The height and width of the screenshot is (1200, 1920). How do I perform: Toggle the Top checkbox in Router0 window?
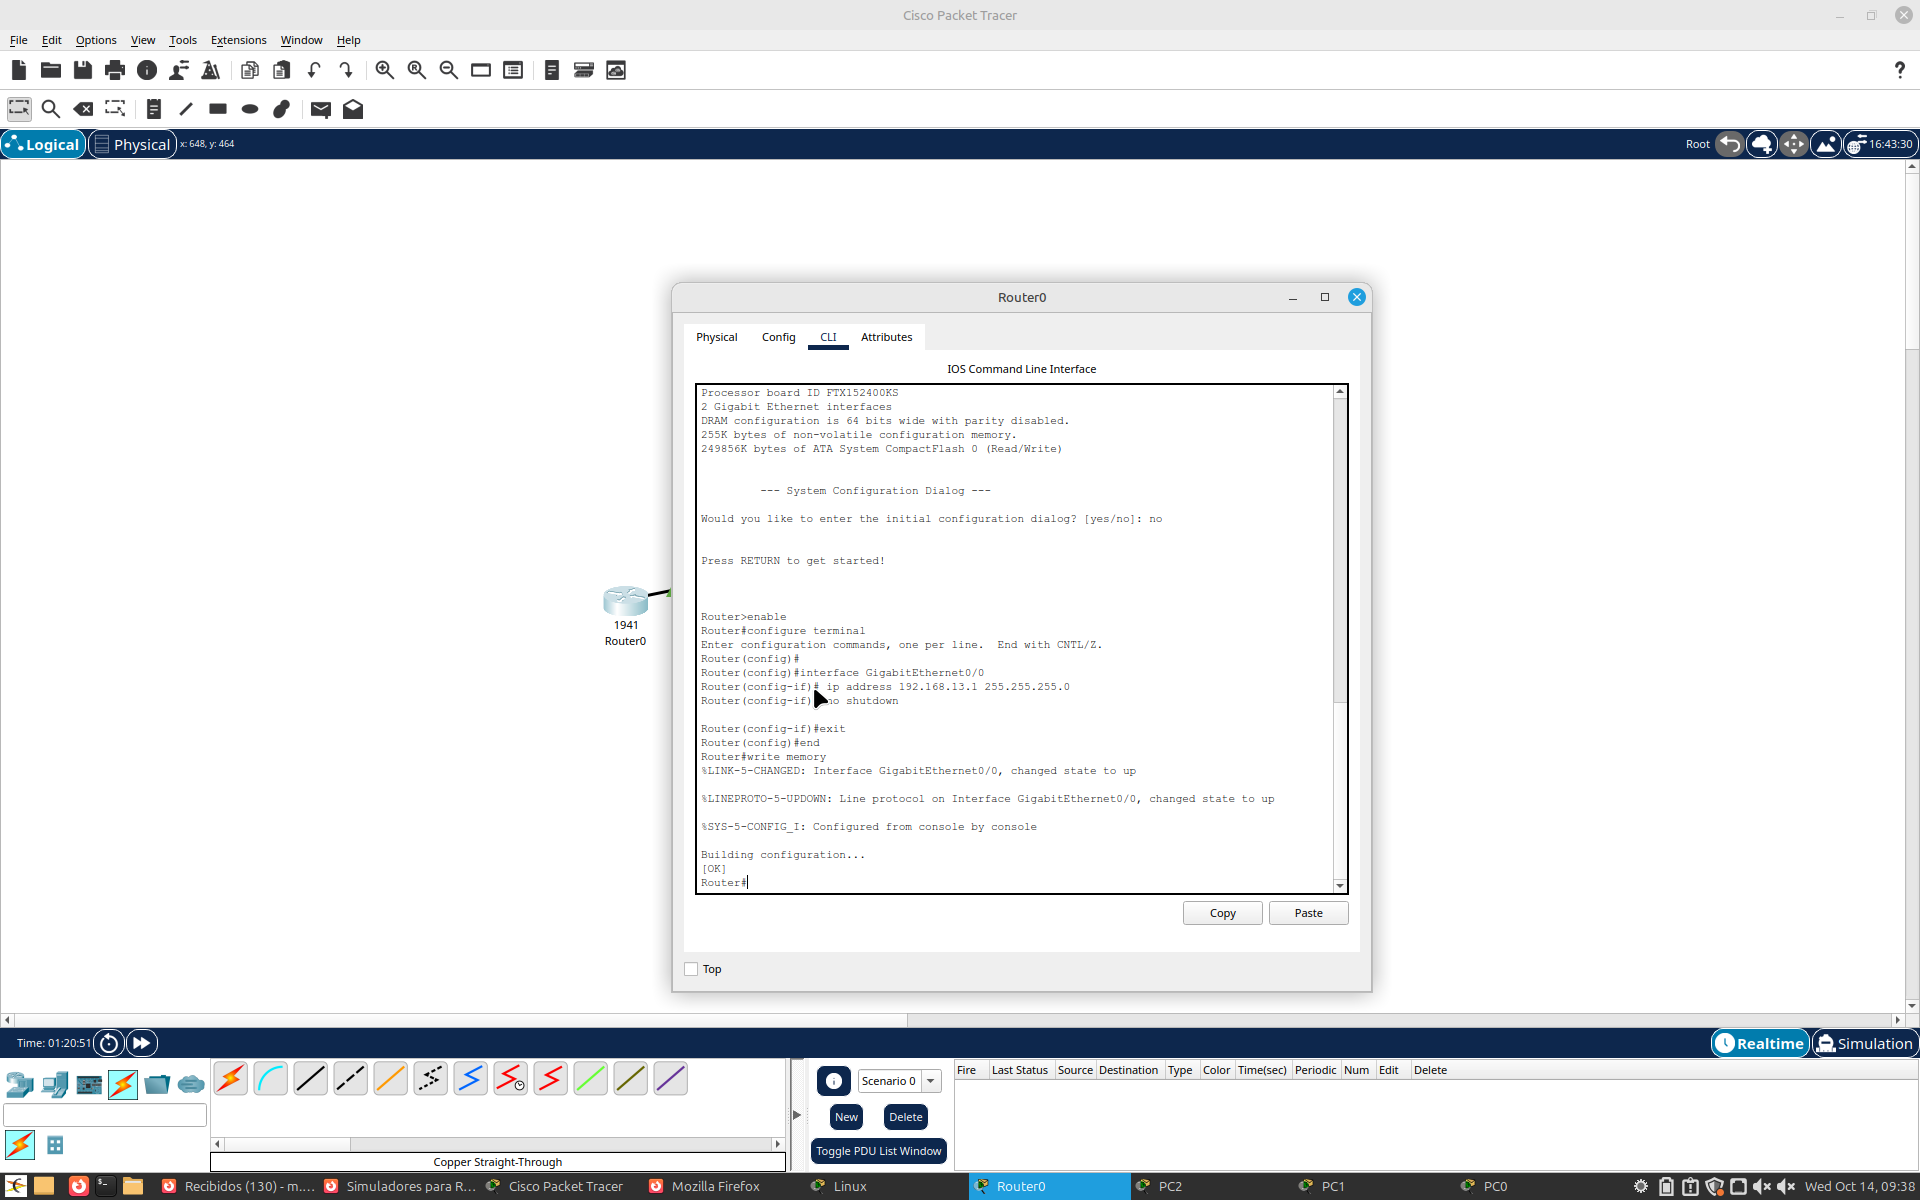tap(691, 969)
